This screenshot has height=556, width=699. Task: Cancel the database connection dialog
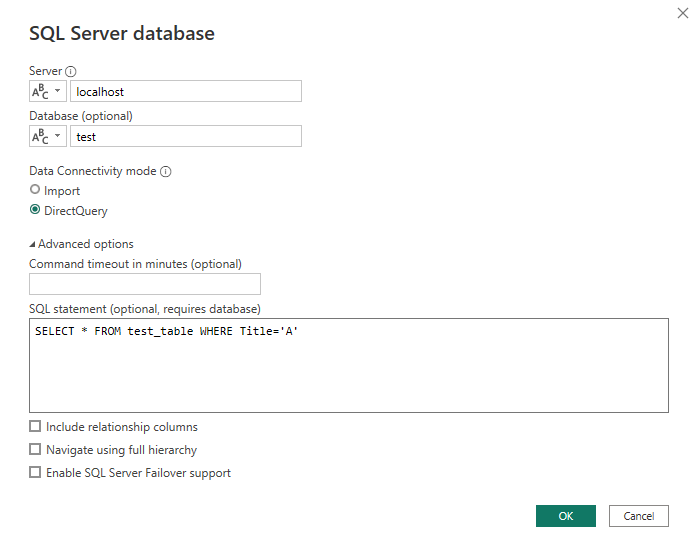638,516
